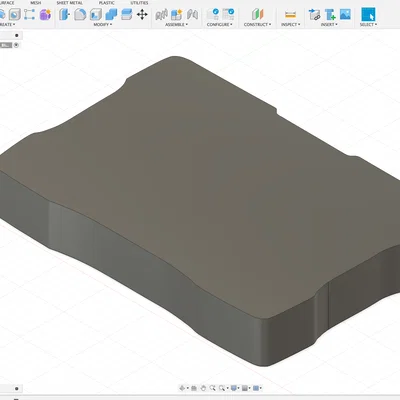Select the Construct plane tool
400x400 pixels.
coord(257,14)
